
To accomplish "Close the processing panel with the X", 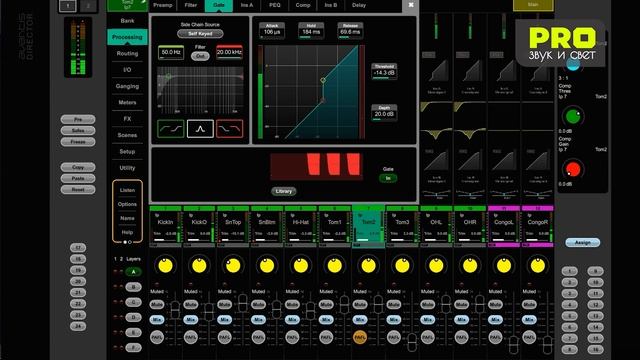I will point(411,5).
